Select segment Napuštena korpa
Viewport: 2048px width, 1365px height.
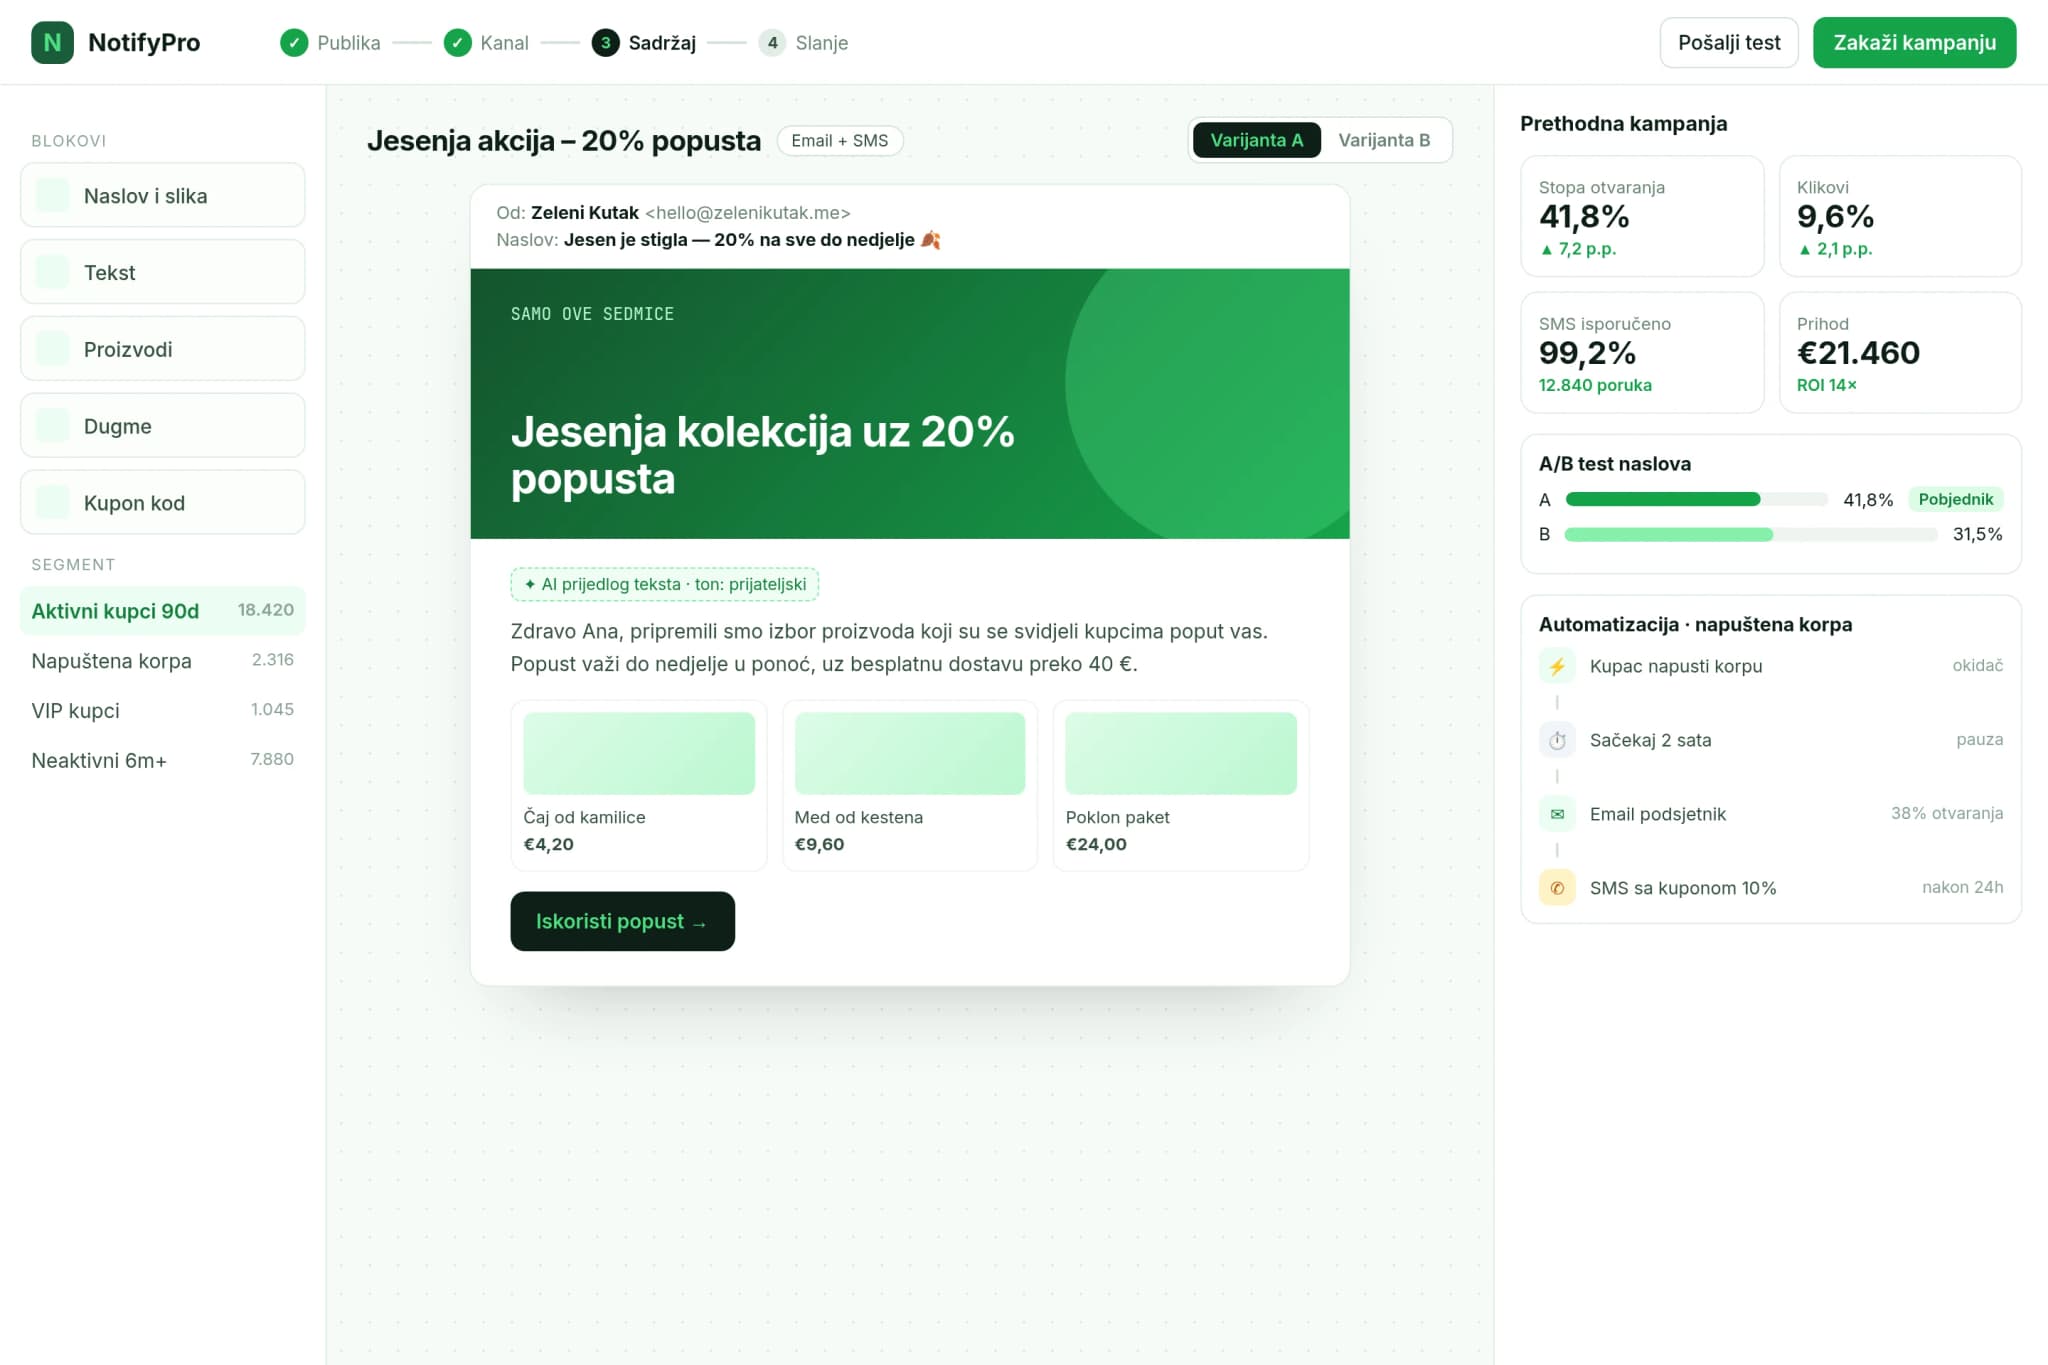162,660
